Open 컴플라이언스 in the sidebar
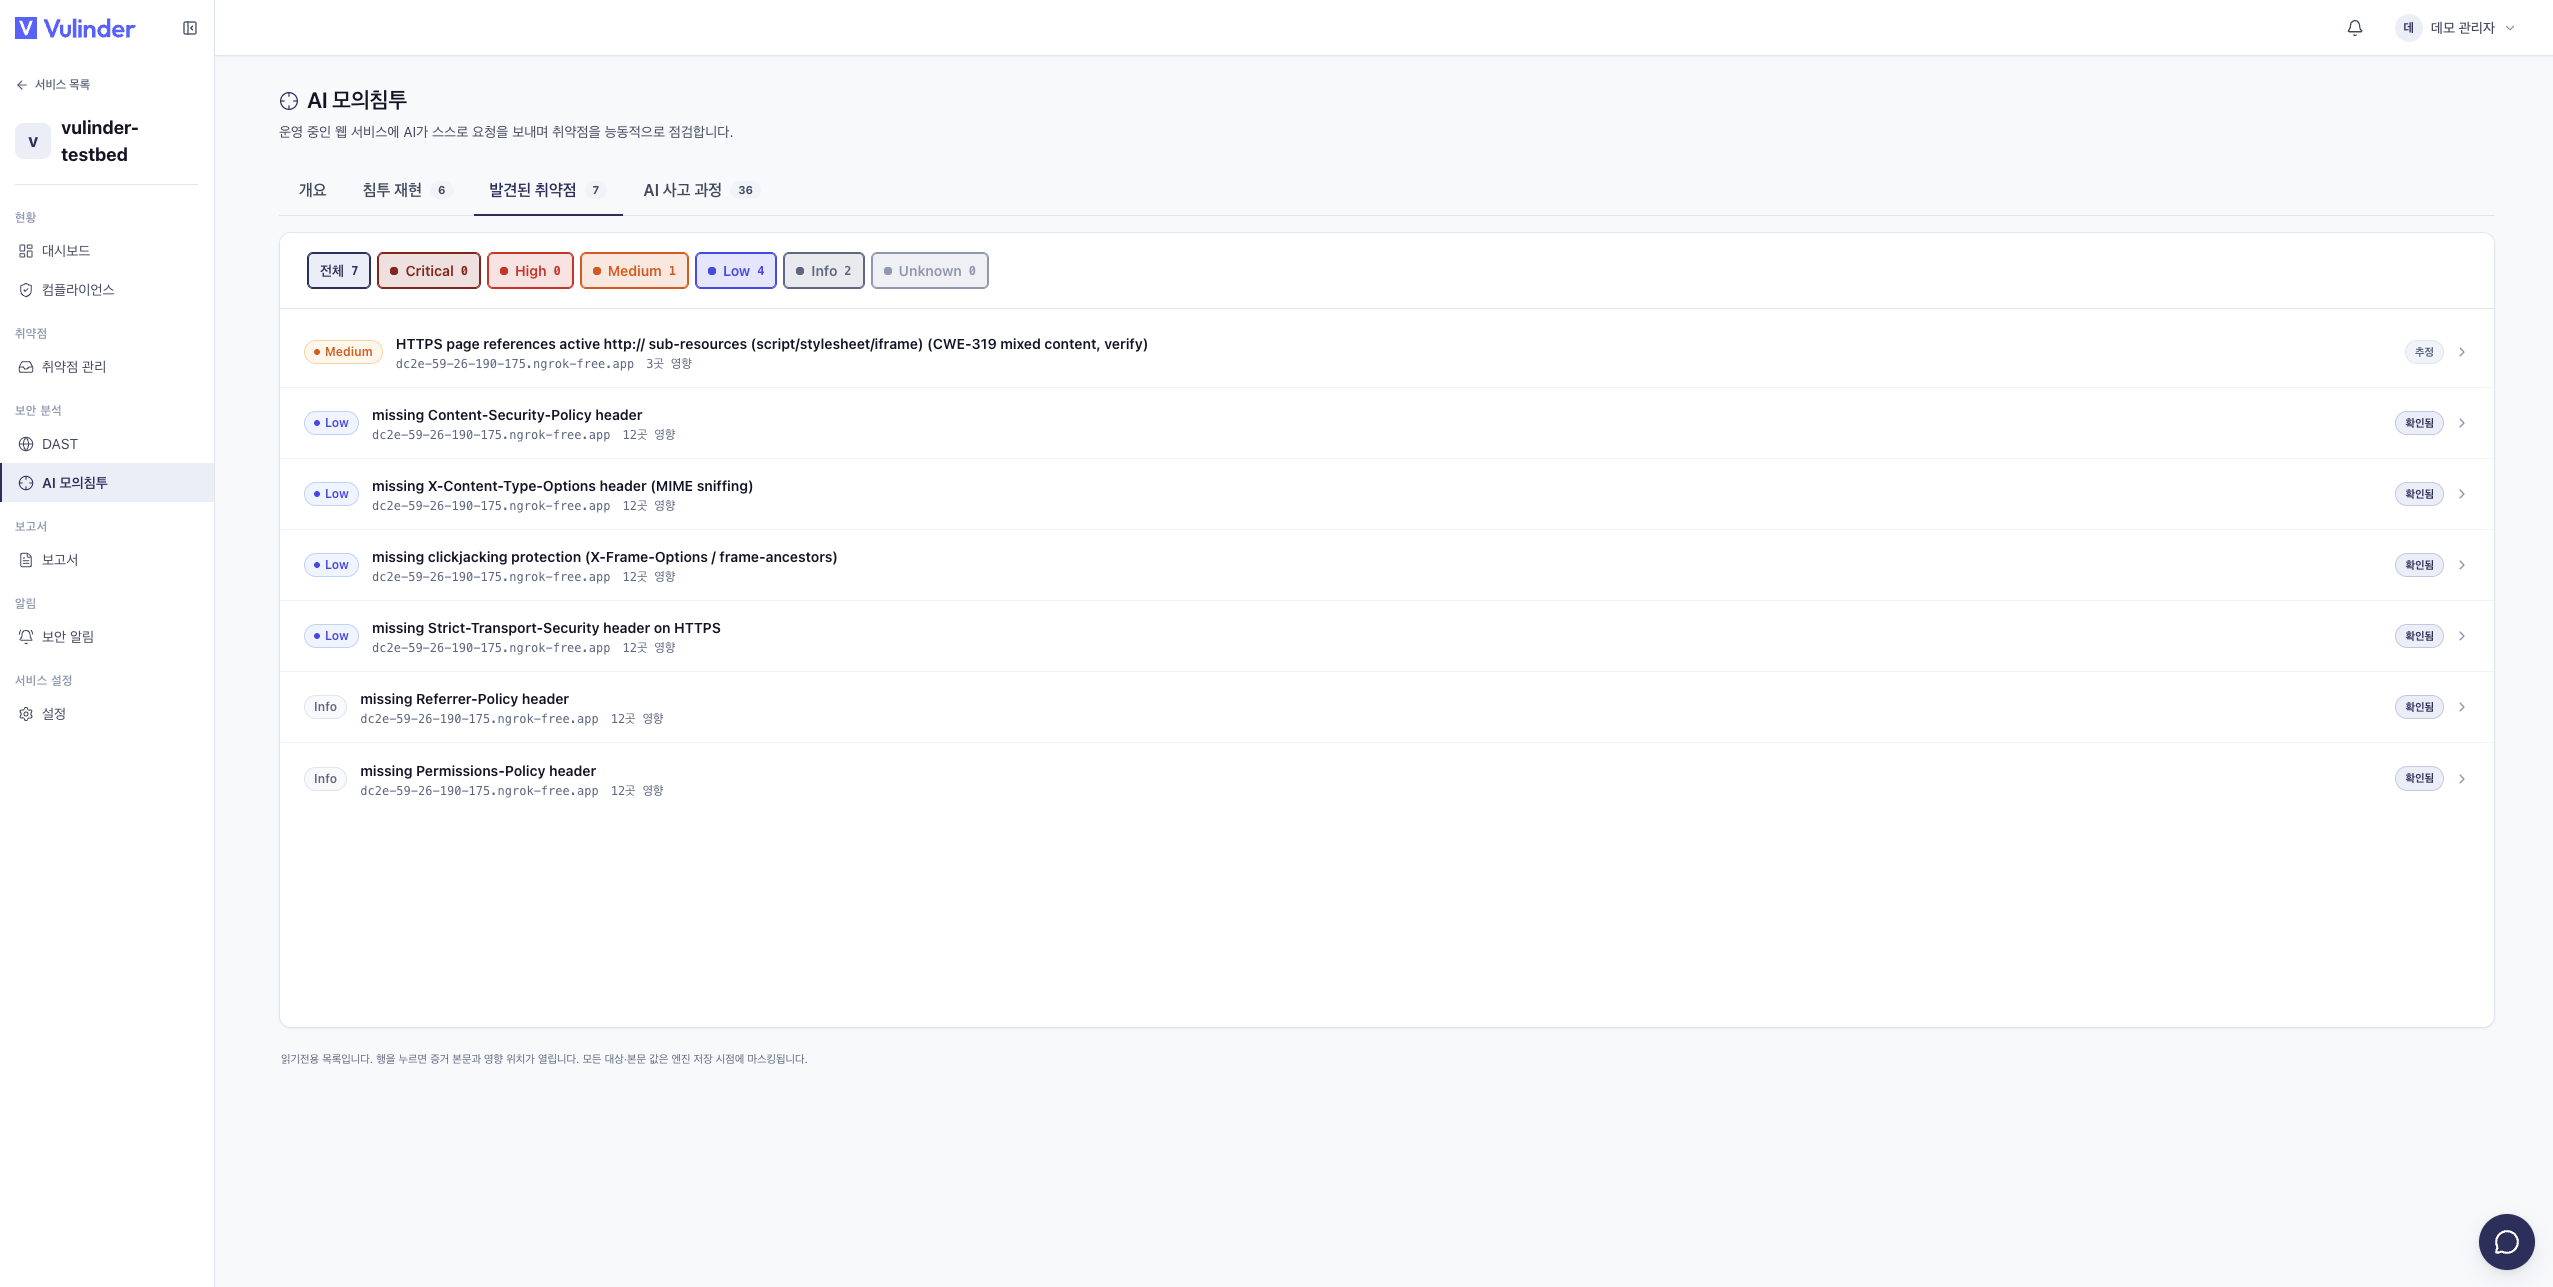This screenshot has height=1287, width=2553. (x=107, y=290)
